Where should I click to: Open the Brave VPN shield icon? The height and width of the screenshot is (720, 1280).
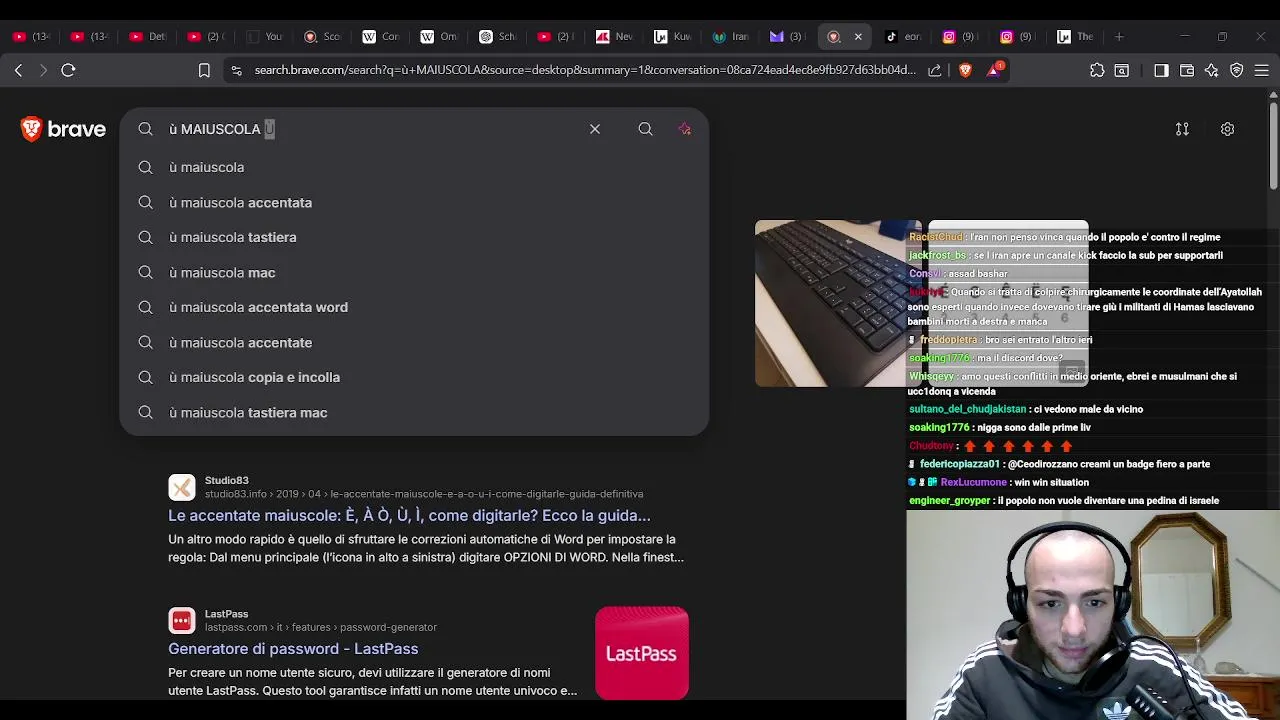pyautogui.click(x=1237, y=70)
